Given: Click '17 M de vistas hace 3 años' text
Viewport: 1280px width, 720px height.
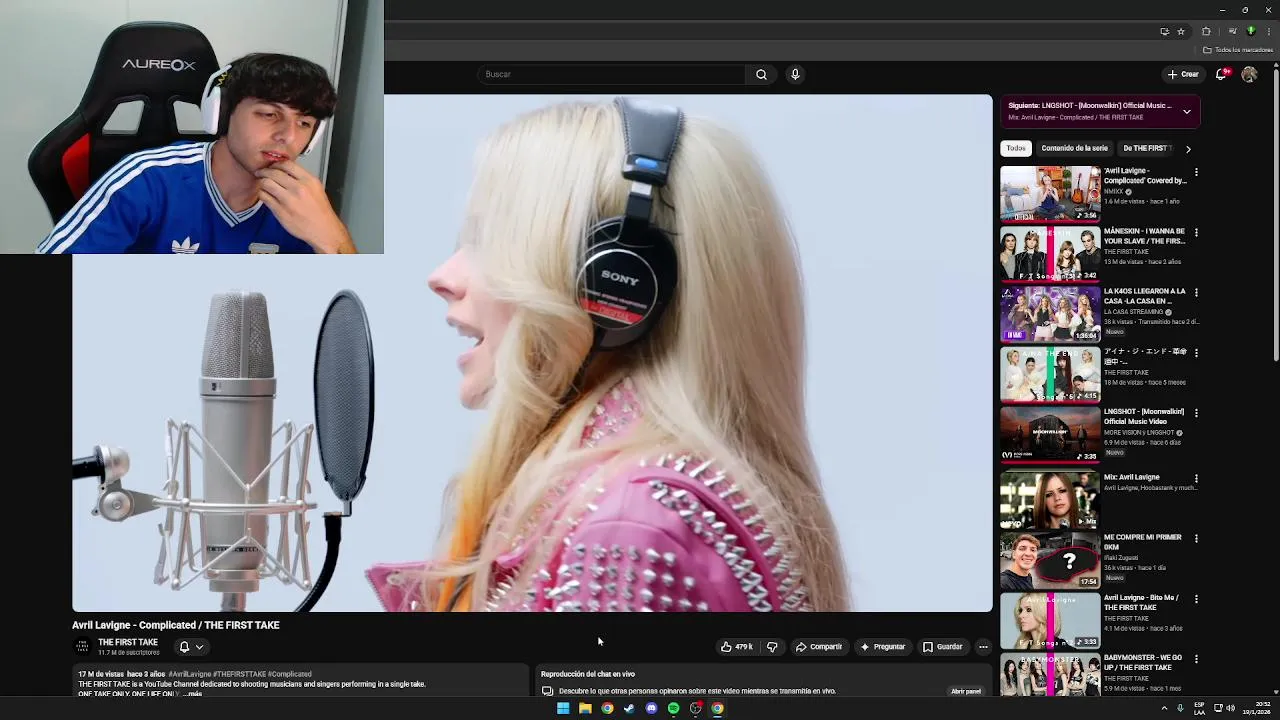Looking at the screenshot, I should 122,674.
